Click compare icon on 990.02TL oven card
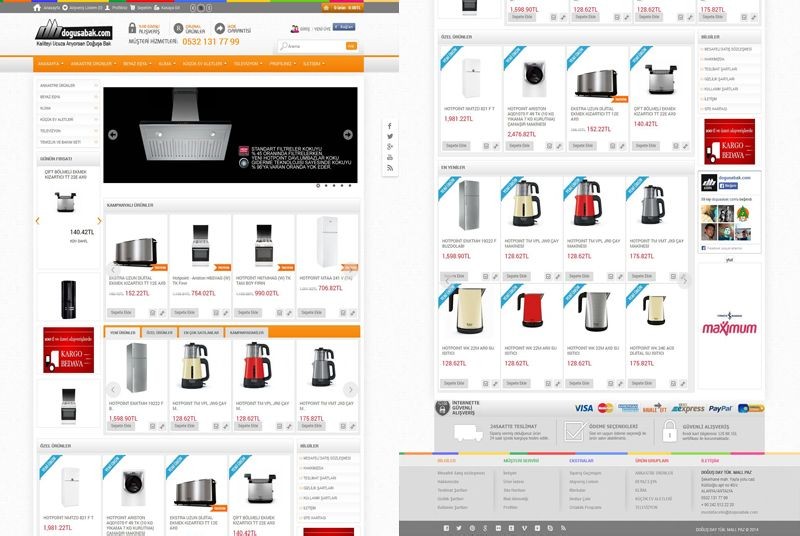Screen dimensions: 800x536 (289, 313)
